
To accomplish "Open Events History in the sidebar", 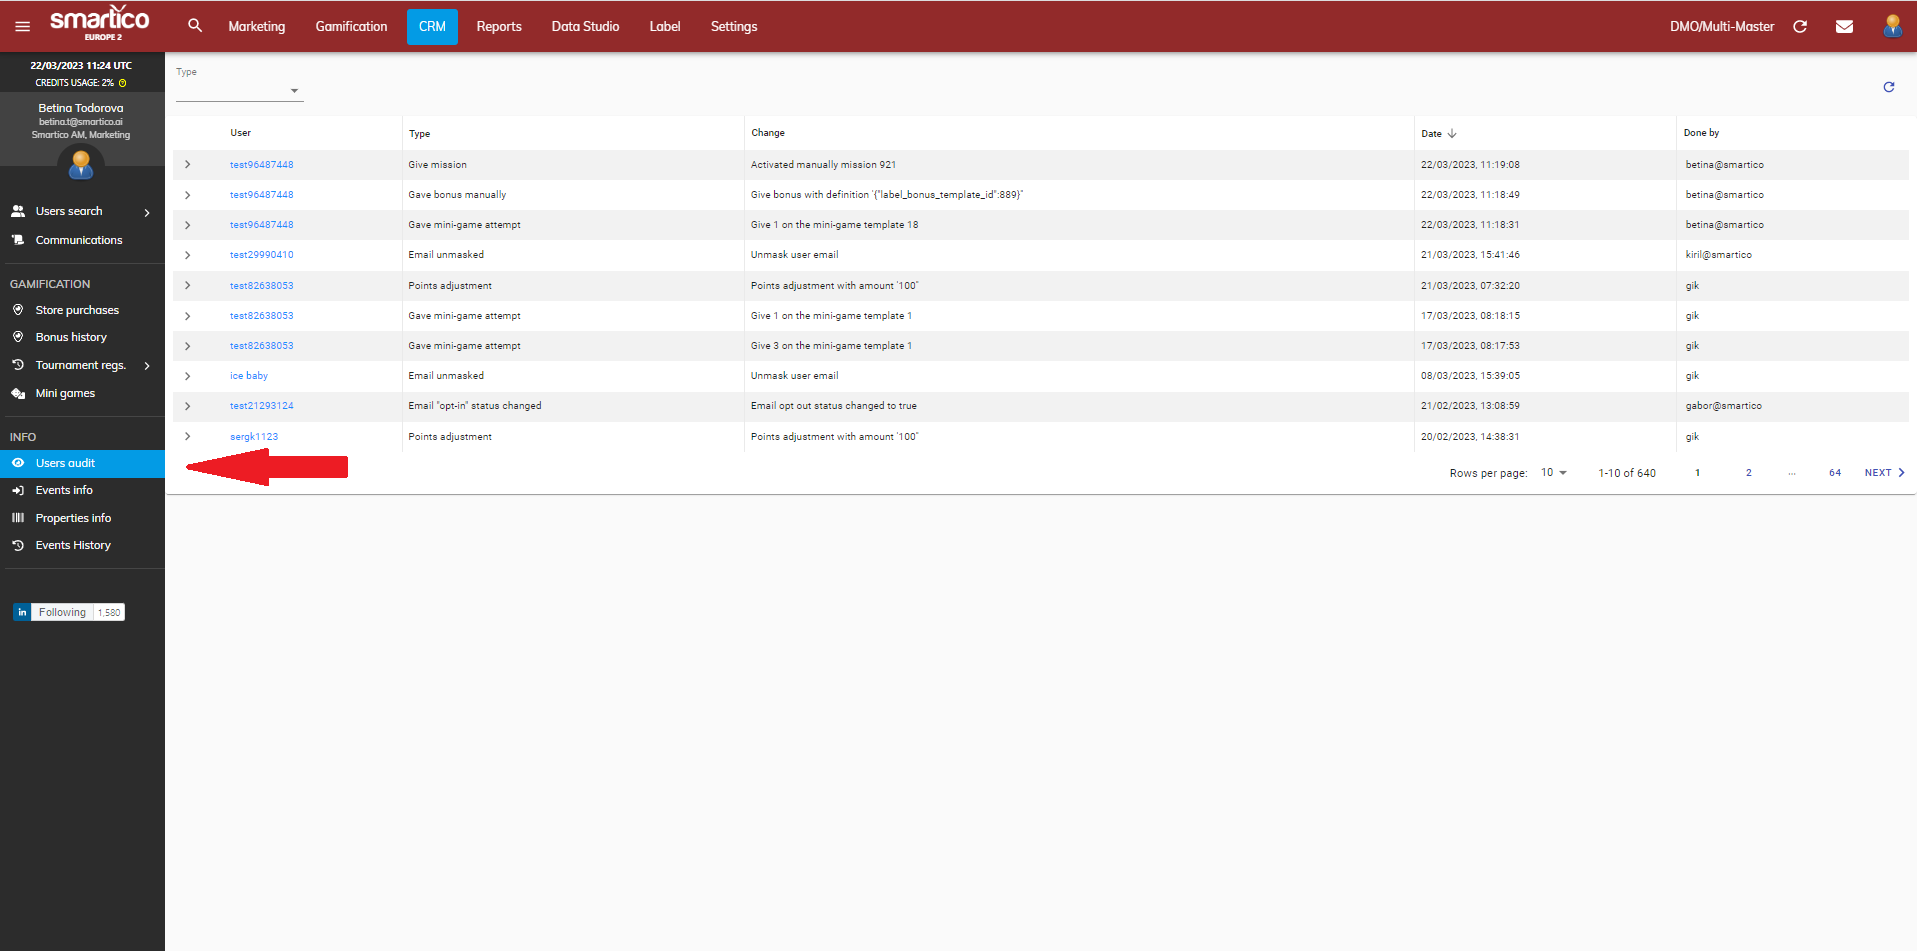I will [x=73, y=545].
